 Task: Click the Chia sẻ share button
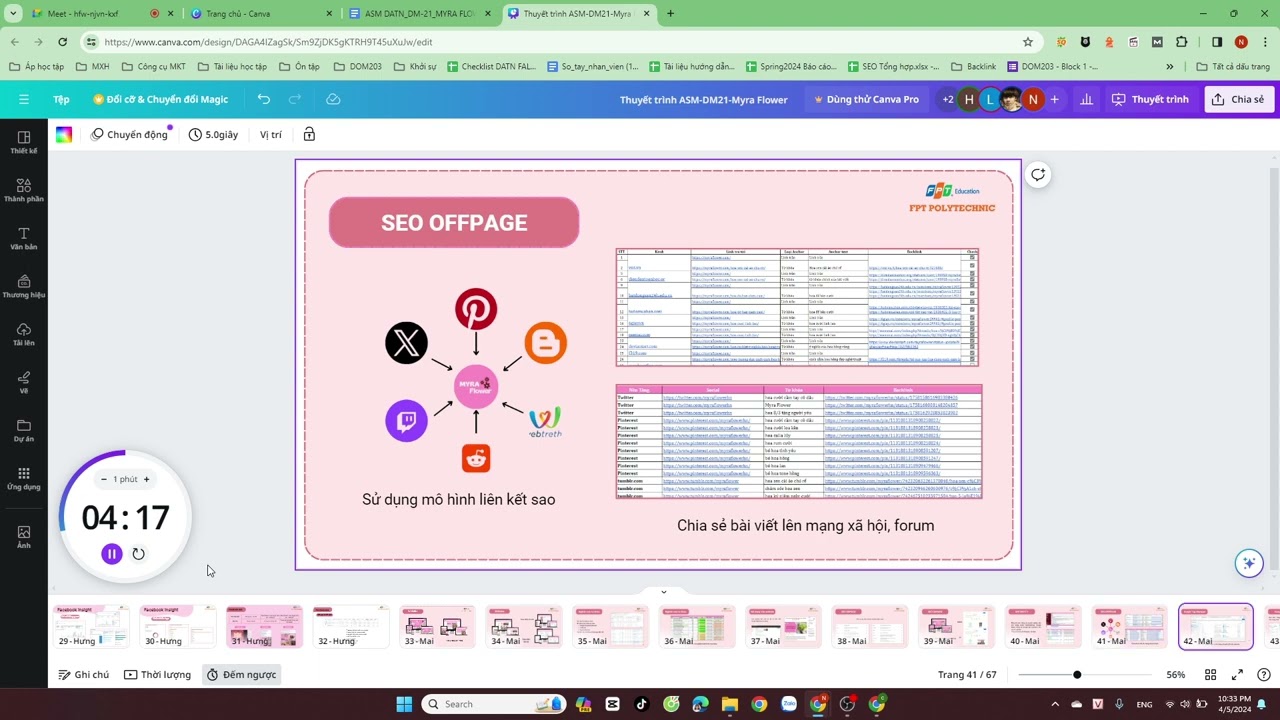pyautogui.click(x=1239, y=99)
